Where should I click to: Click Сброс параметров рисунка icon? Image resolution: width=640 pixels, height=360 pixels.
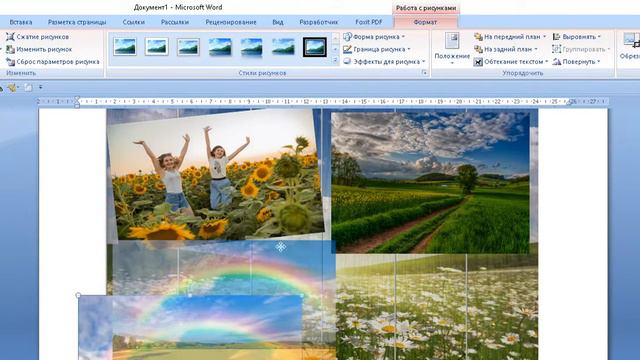[10, 62]
